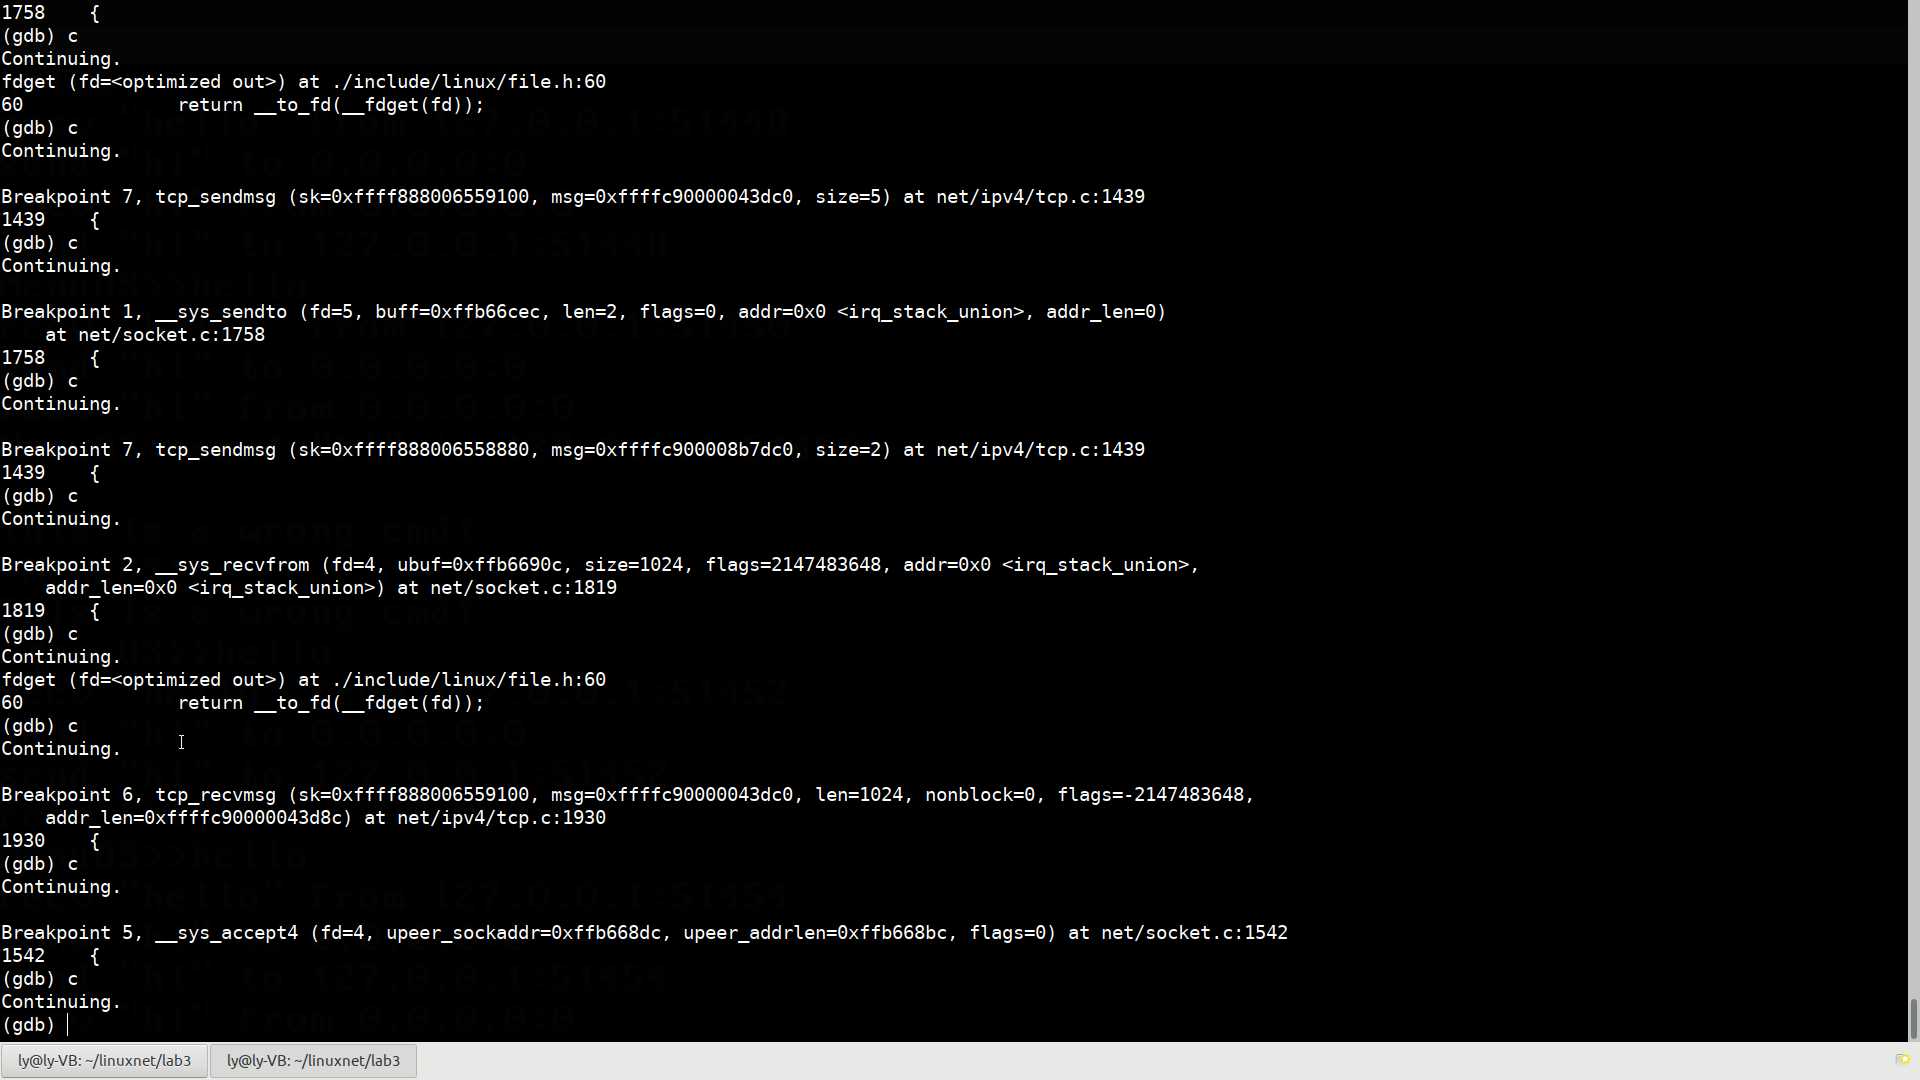Click the Breakpoint 1 __sys_sendto line
Image resolution: width=1920 pixels, height=1080 pixels.
584,312
